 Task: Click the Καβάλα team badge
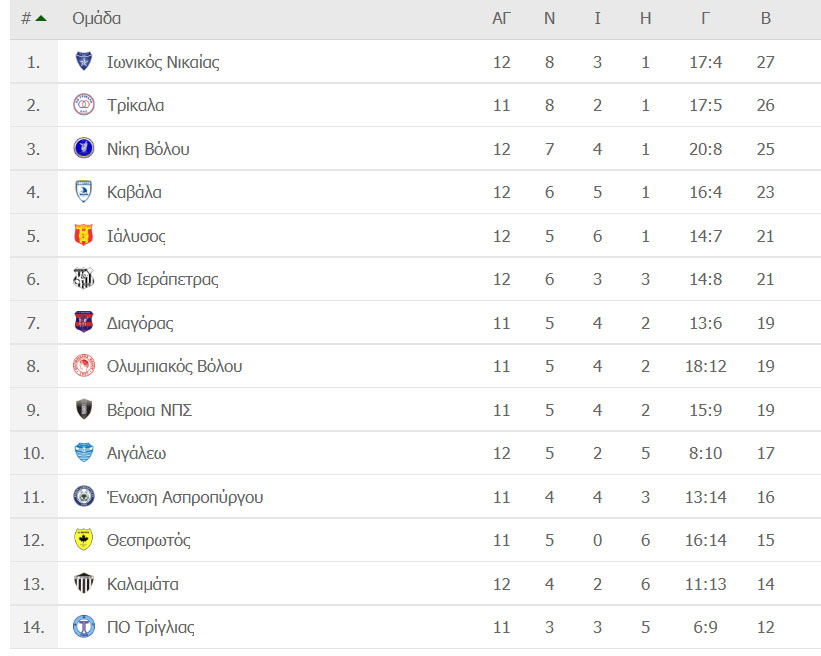pos(84,192)
